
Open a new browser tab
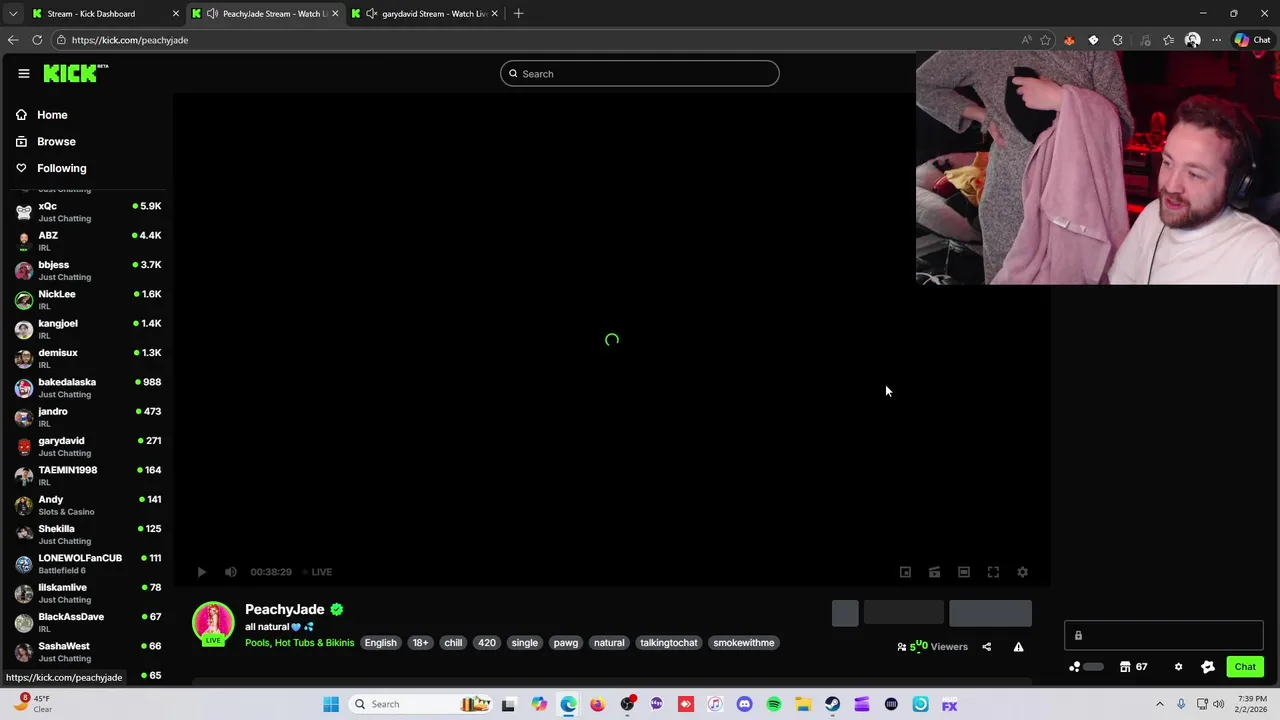click(518, 13)
